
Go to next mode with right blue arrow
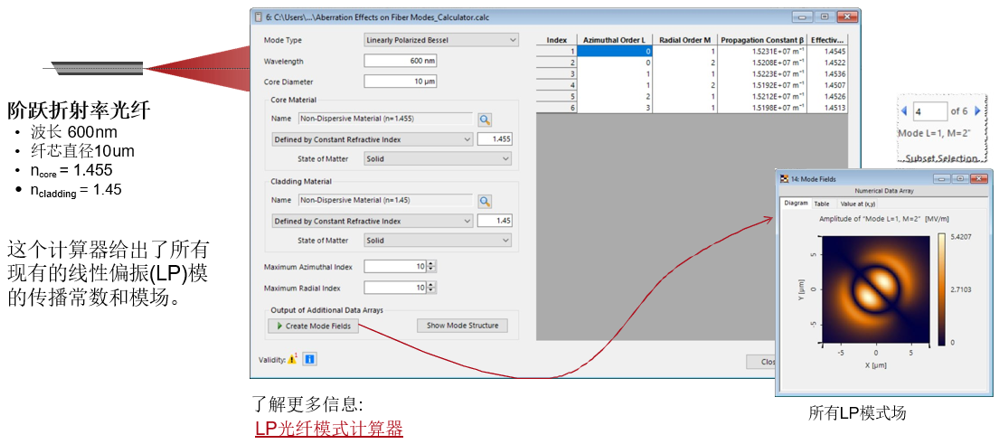tap(977, 111)
